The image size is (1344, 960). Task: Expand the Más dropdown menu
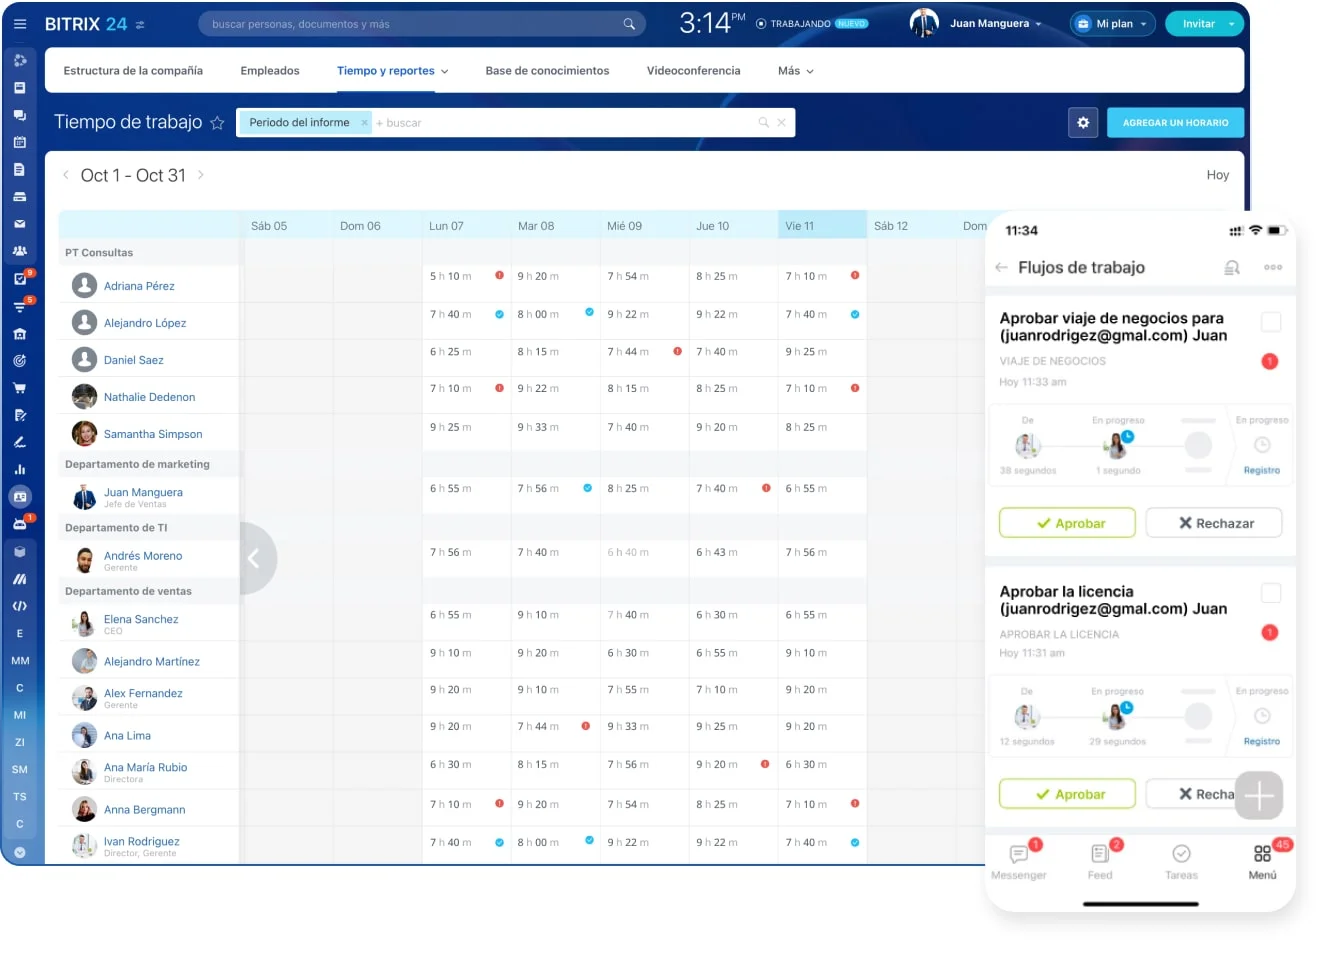(x=796, y=71)
